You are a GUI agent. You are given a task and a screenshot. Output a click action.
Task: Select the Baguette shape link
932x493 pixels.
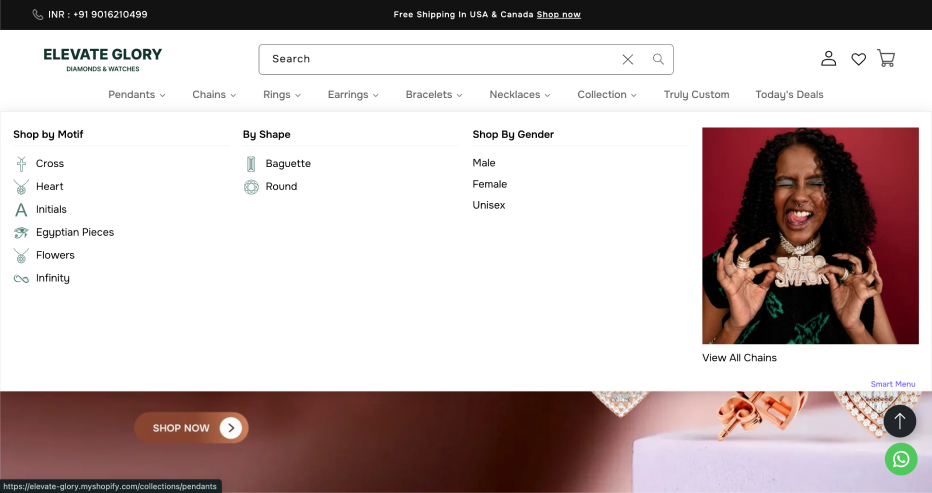click(x=288, y=164)
